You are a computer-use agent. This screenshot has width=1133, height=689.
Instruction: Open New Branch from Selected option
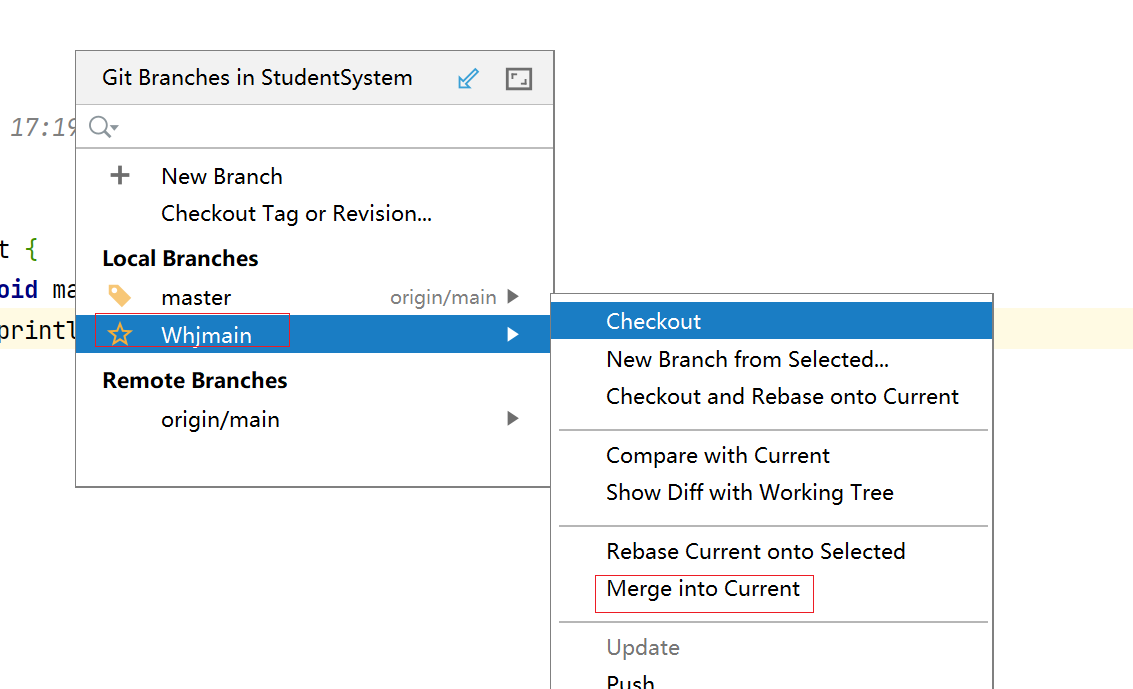[x=747, y=359]
